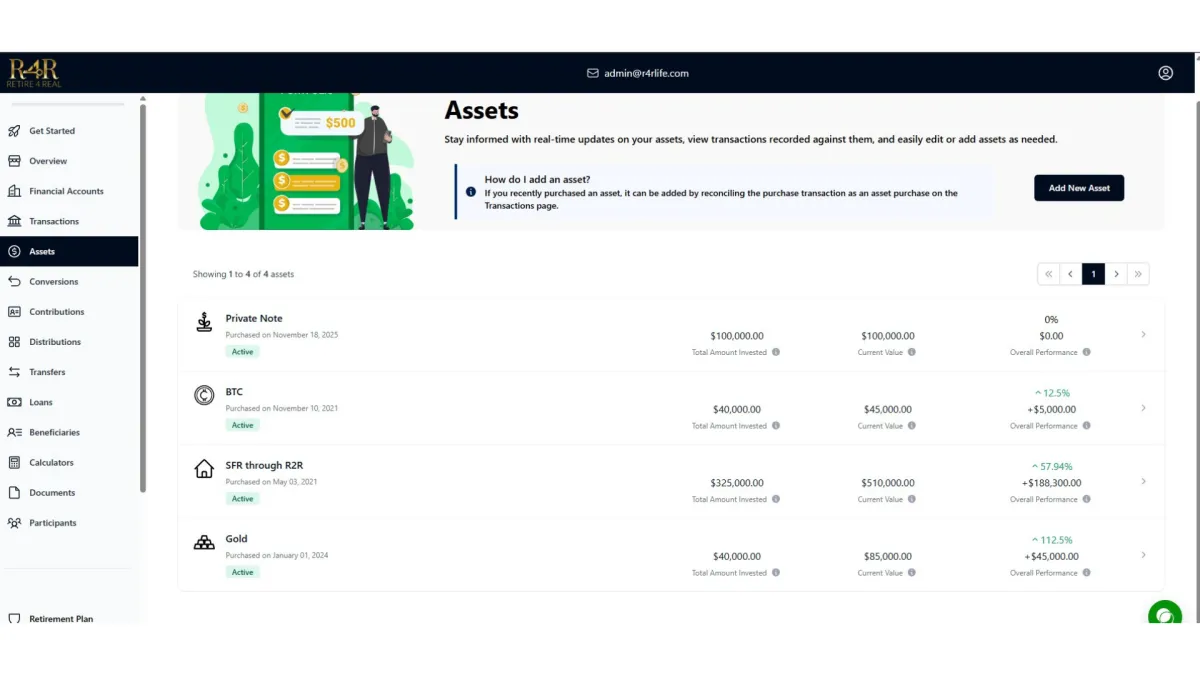Viewport: 1200px width, 675px height.
Task: Click the Transfers arrows icon
Action: [14, 372]
